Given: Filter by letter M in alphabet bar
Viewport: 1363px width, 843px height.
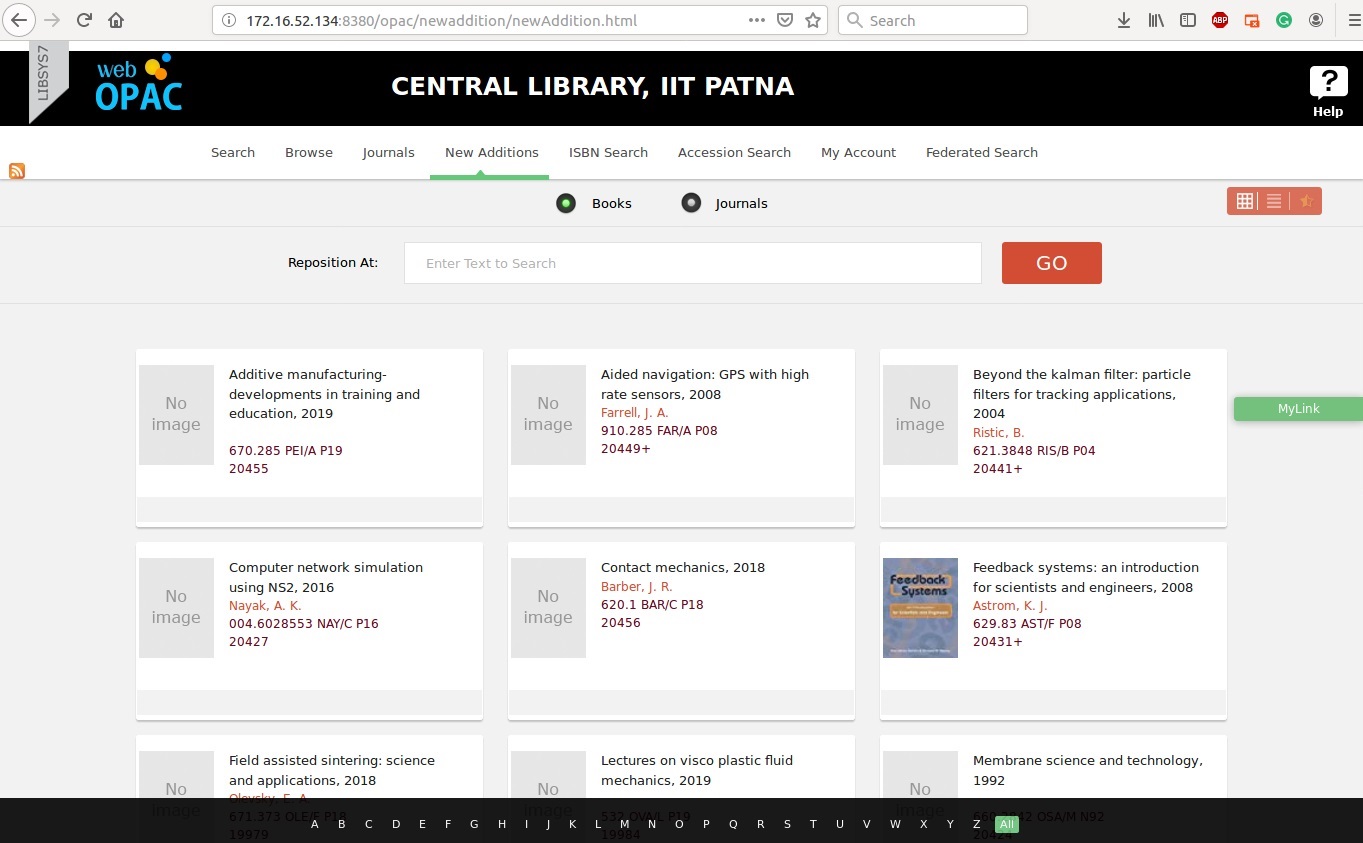Looking at the screenshot, I should (x=625, y=824).
